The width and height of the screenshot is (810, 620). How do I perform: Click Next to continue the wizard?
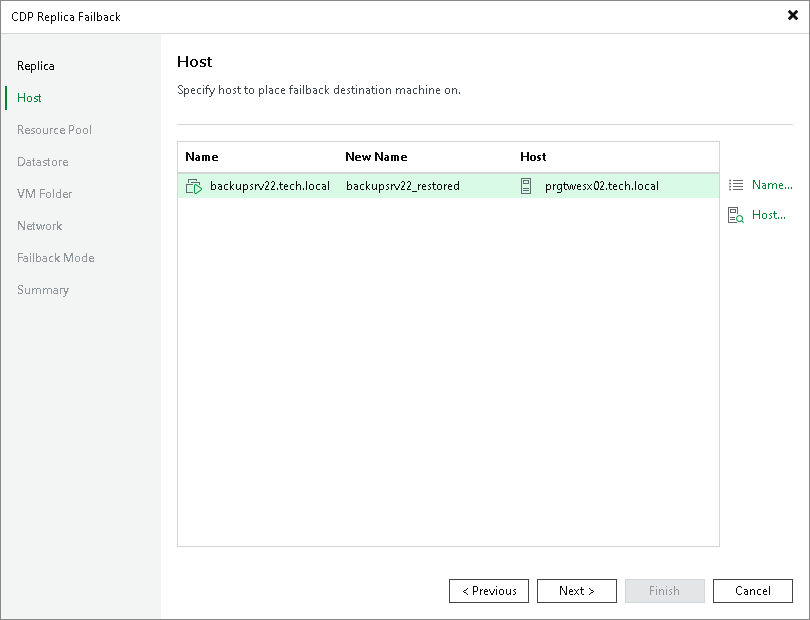577,590
